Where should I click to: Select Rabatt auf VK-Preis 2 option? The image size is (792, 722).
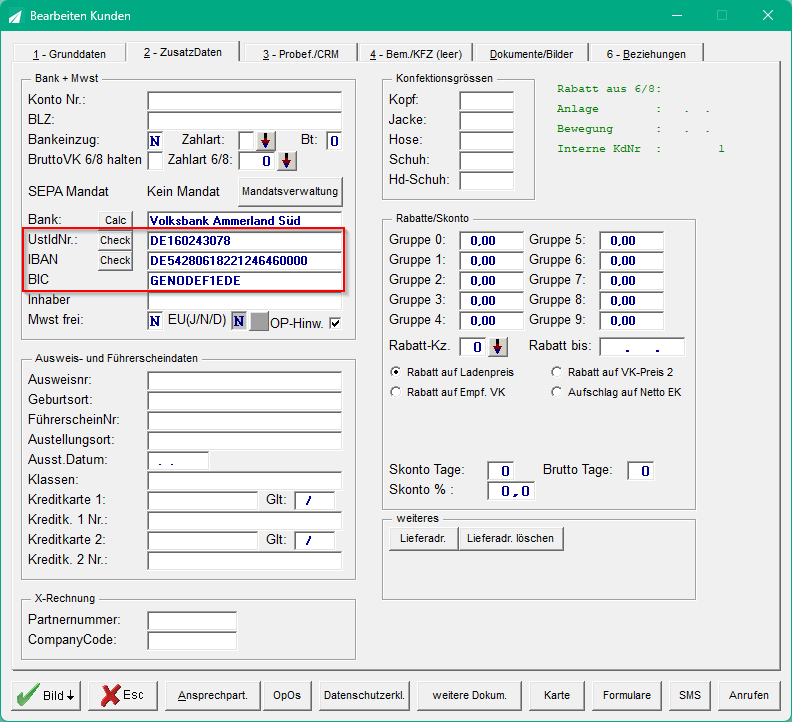[556, 372]
